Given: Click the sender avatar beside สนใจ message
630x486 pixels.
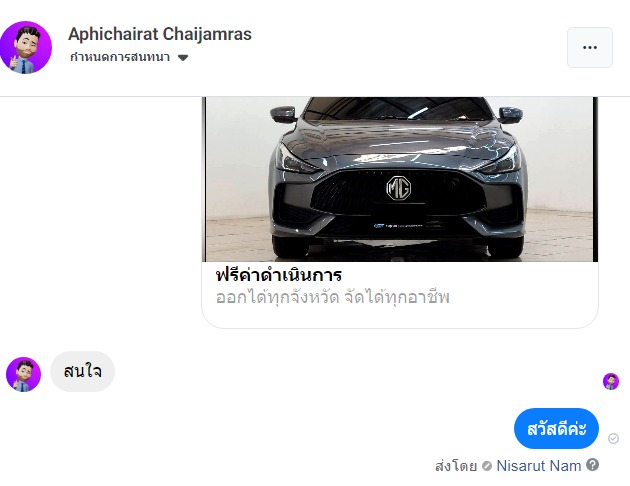Looking at the screenshot, I should point(23,374).
